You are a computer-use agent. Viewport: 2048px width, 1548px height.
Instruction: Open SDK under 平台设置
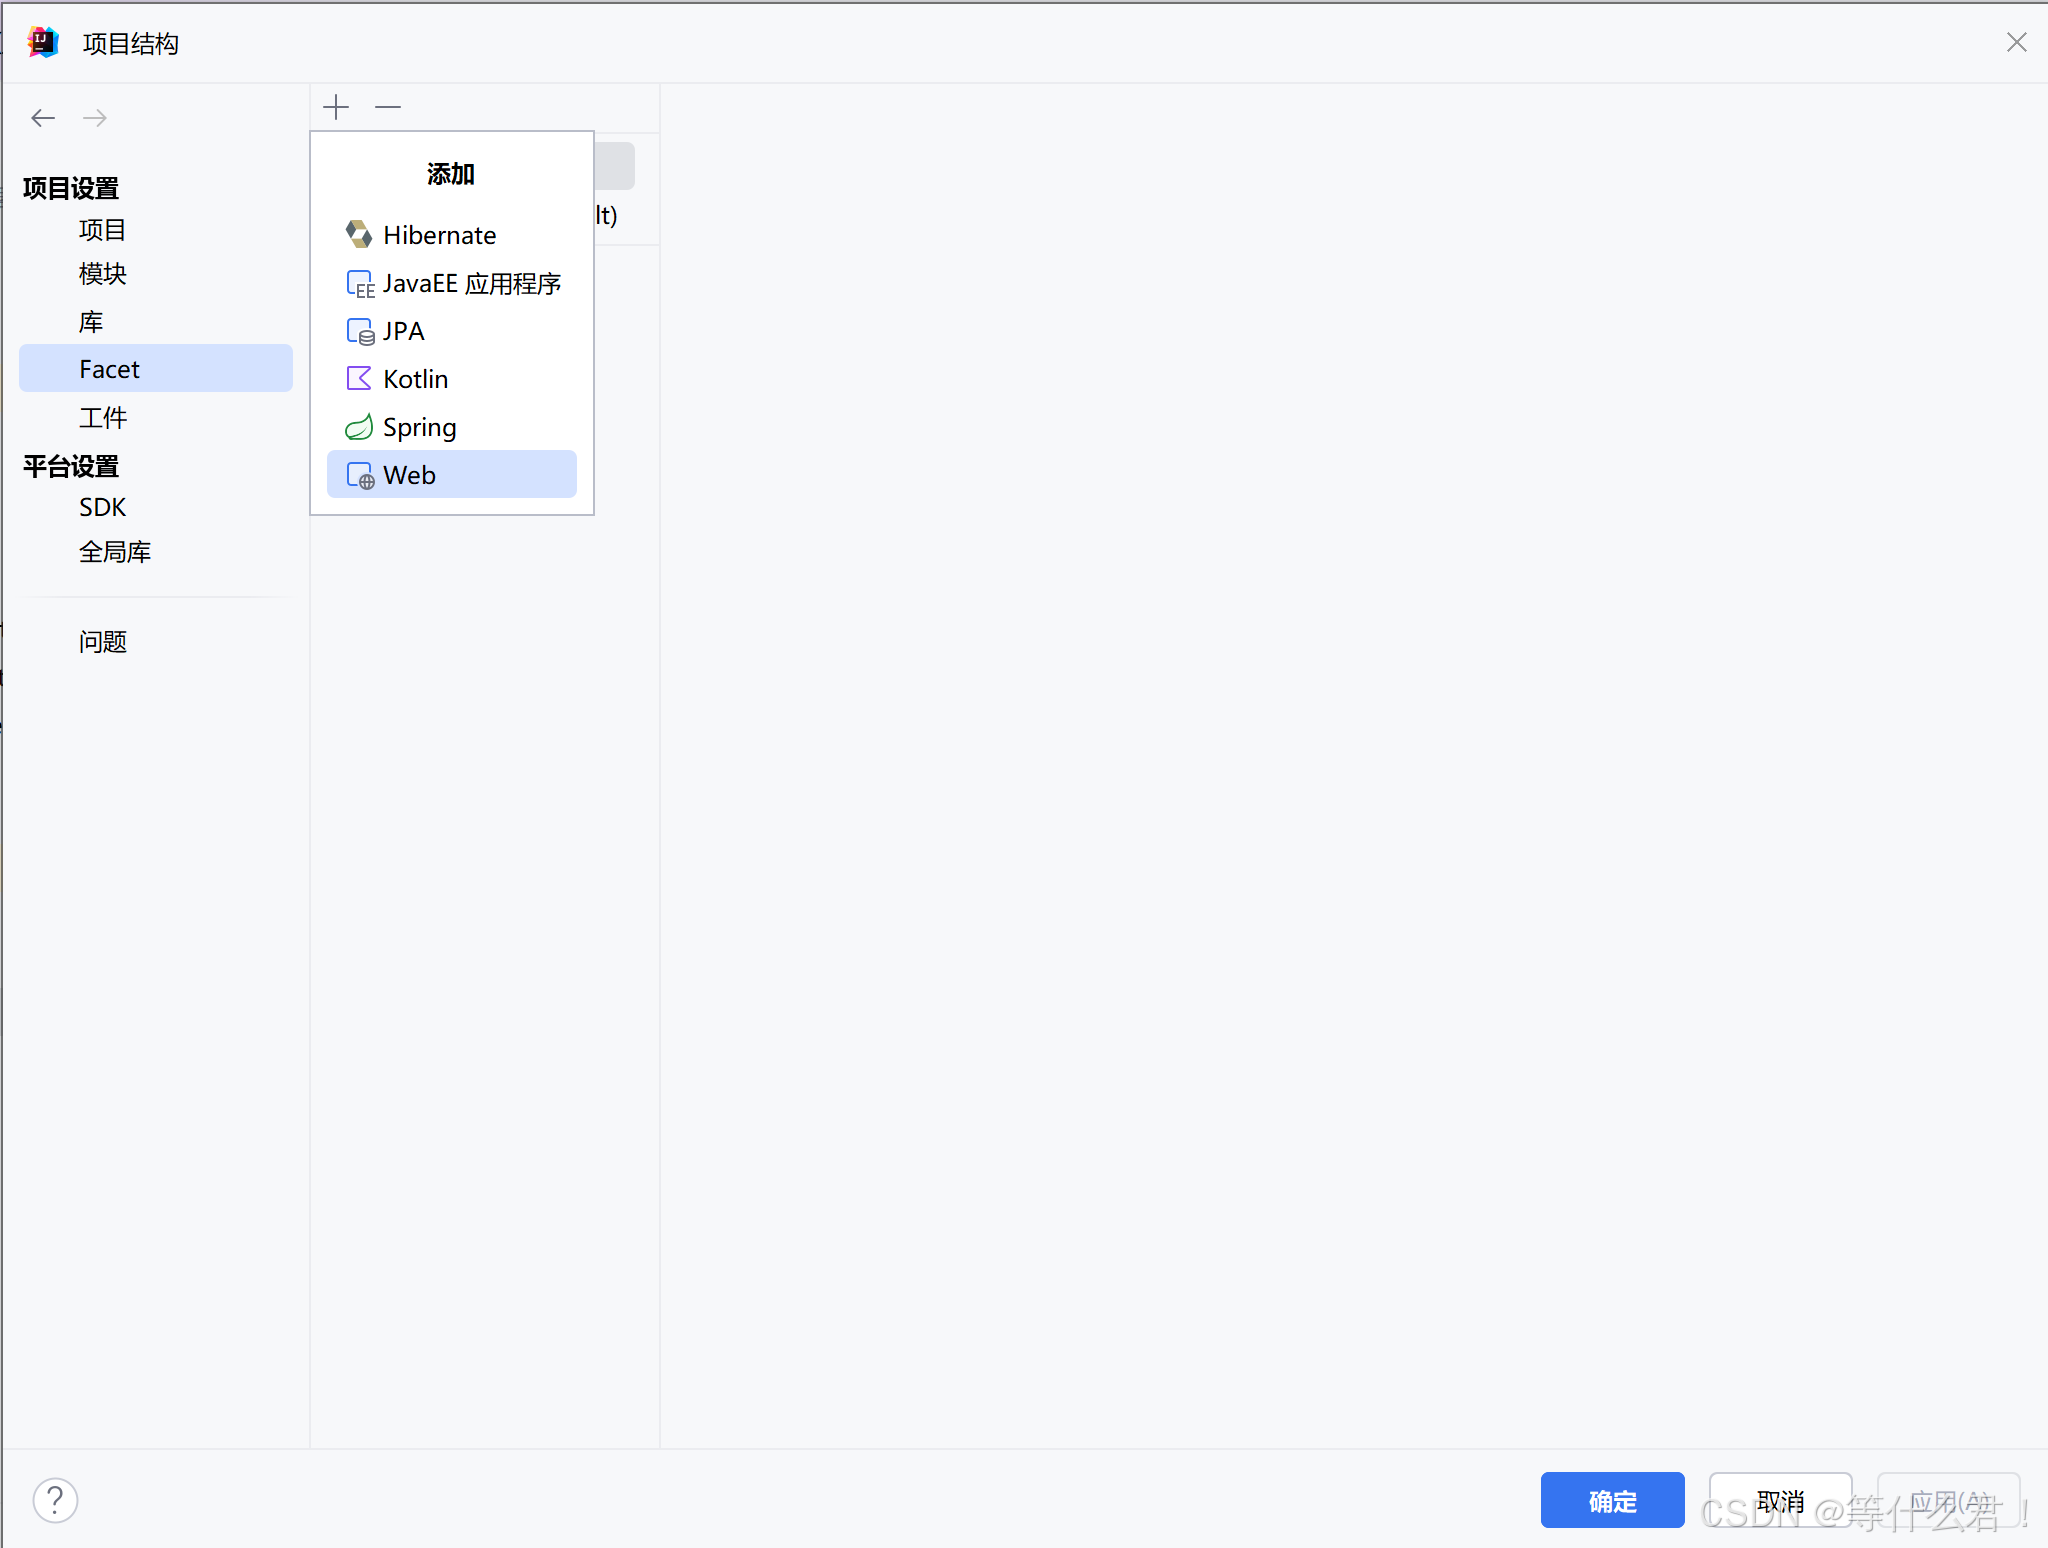pos(103,507)
